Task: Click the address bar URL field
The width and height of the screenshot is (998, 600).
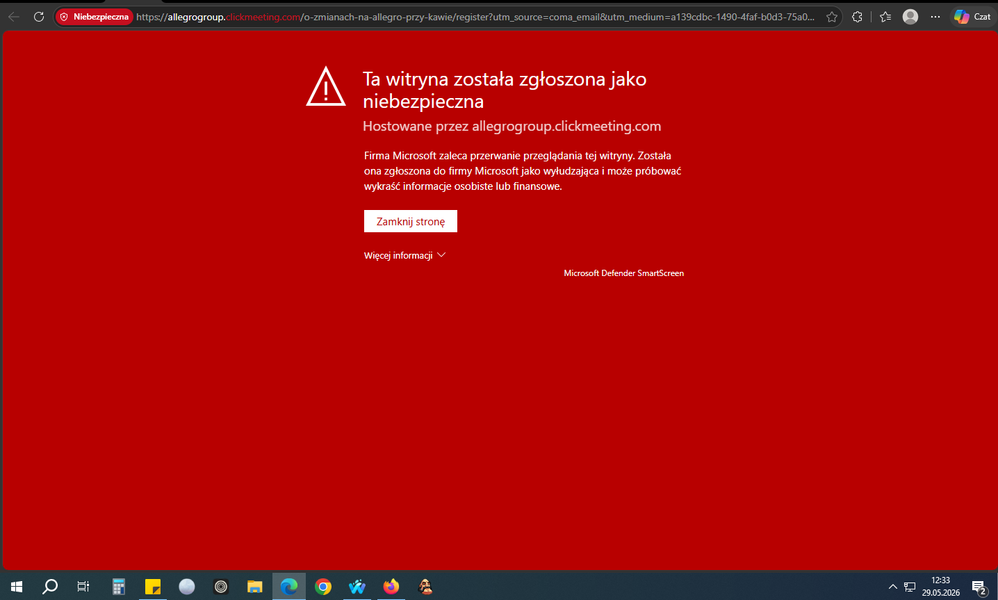Action: pyautogui.click(x=475, y=17)
